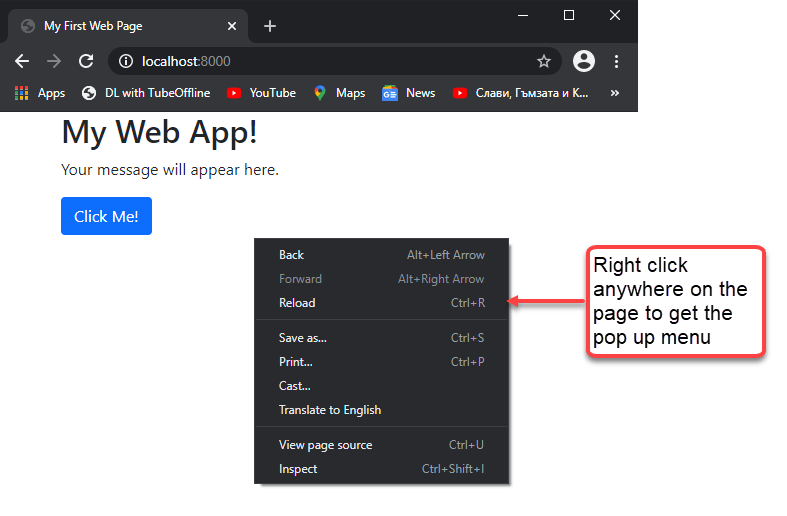Image resolution: width=787 pixels, height=516 pixels.
Task: Click the browser back arrow icon
Action: coord(22,61)
